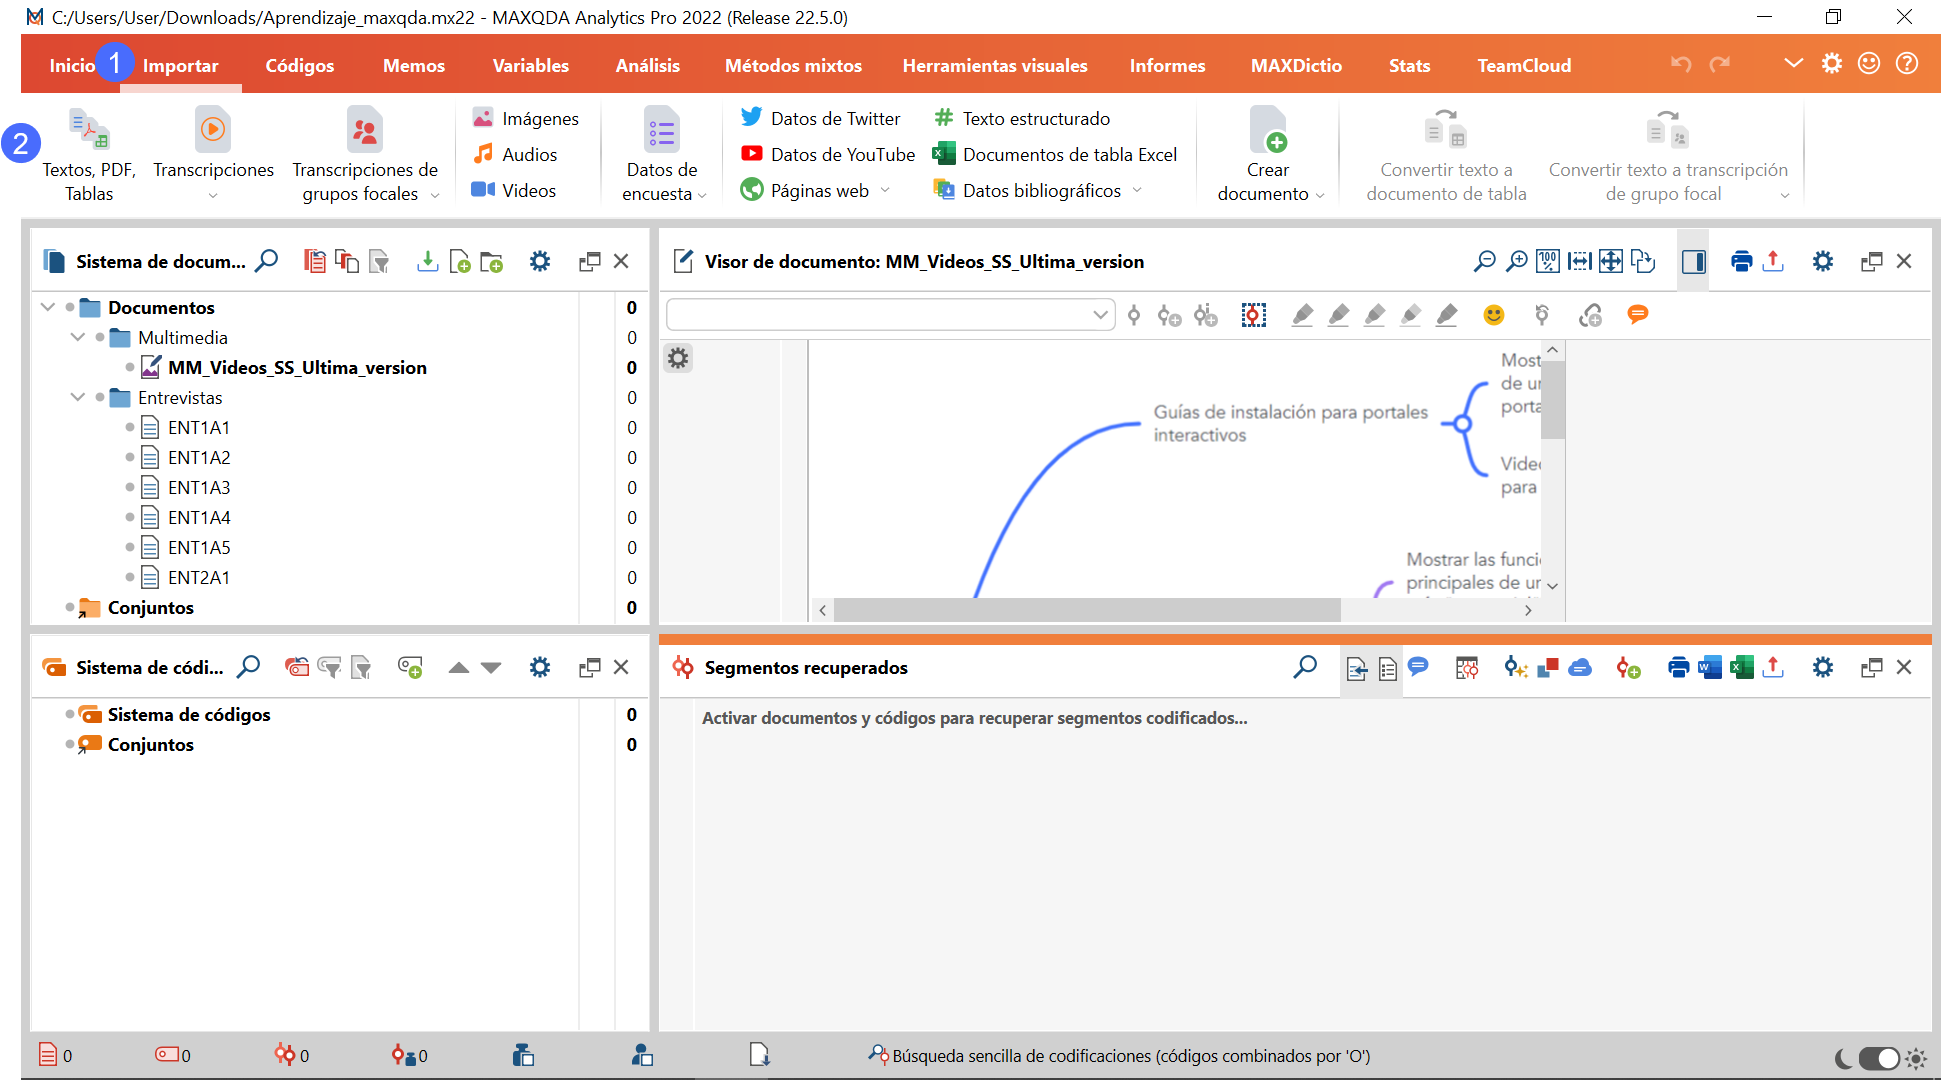1941x1080 pixels.
Task: Click import documents download icon in document panel
Action: [427, 261]
